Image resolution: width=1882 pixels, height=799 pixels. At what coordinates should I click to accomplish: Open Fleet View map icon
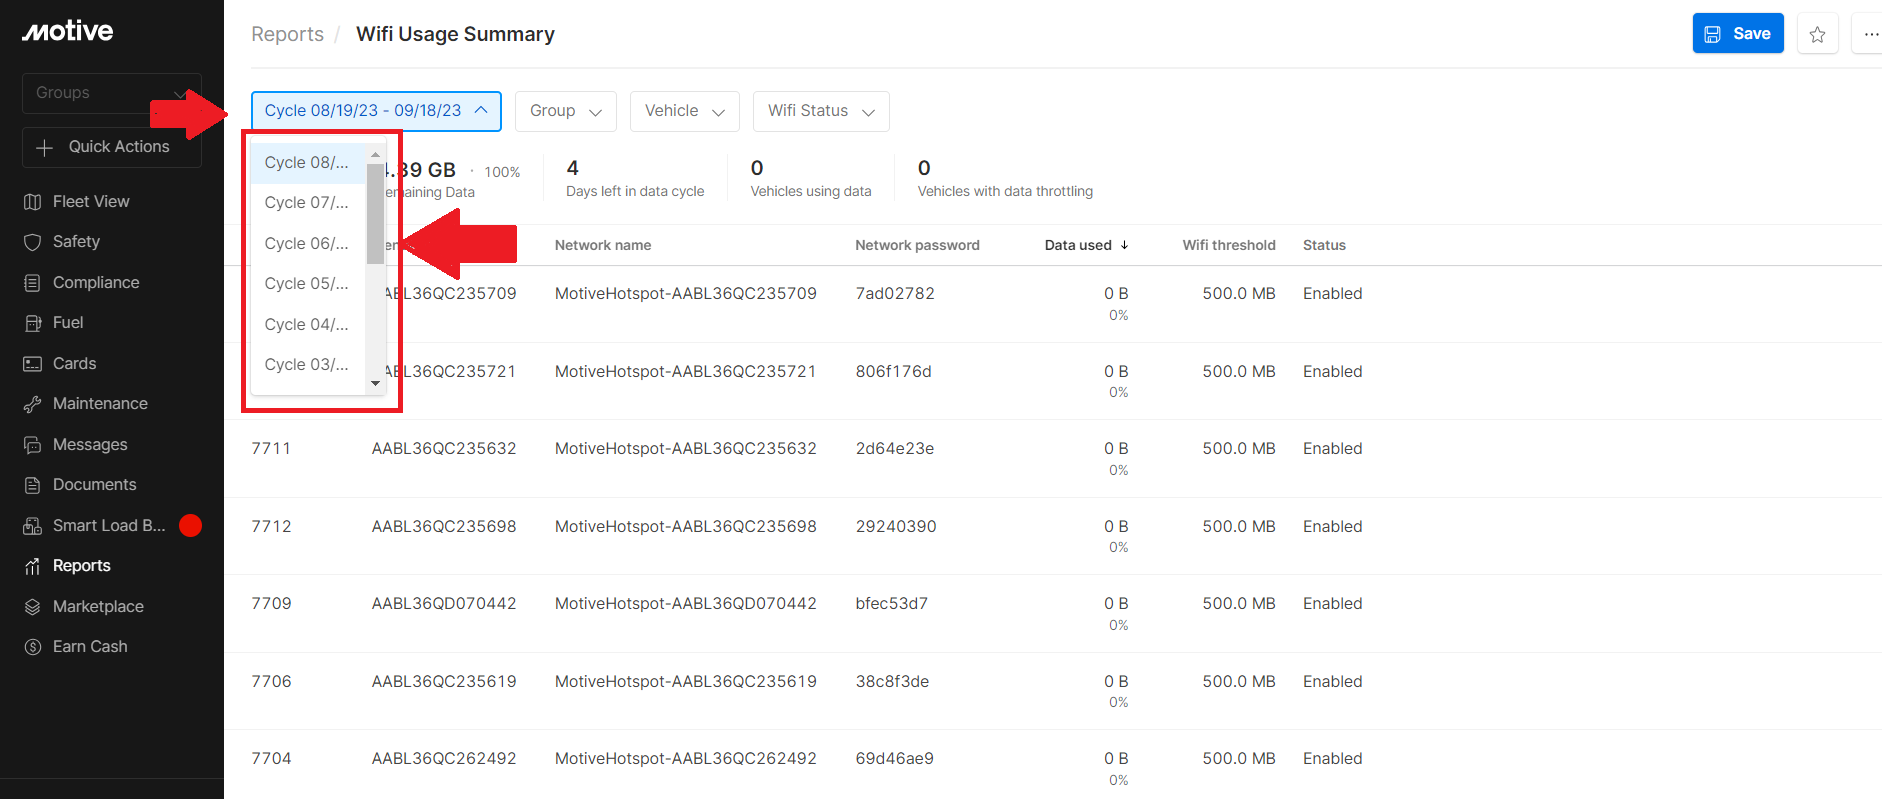[x=32, y=202]
